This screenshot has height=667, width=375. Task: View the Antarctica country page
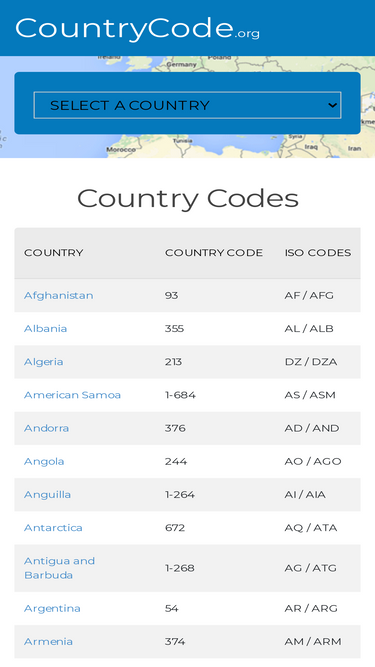(53, 527)
